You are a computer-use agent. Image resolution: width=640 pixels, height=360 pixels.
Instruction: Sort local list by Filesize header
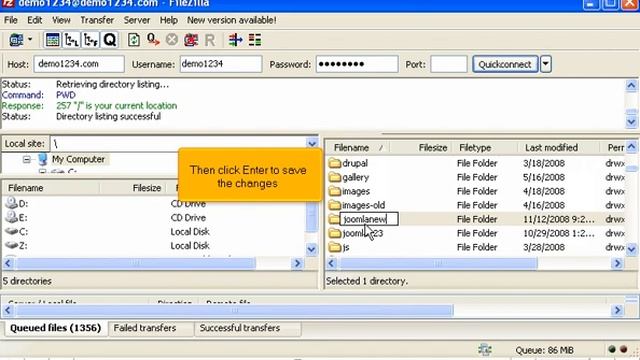click(x=132, y=188)
